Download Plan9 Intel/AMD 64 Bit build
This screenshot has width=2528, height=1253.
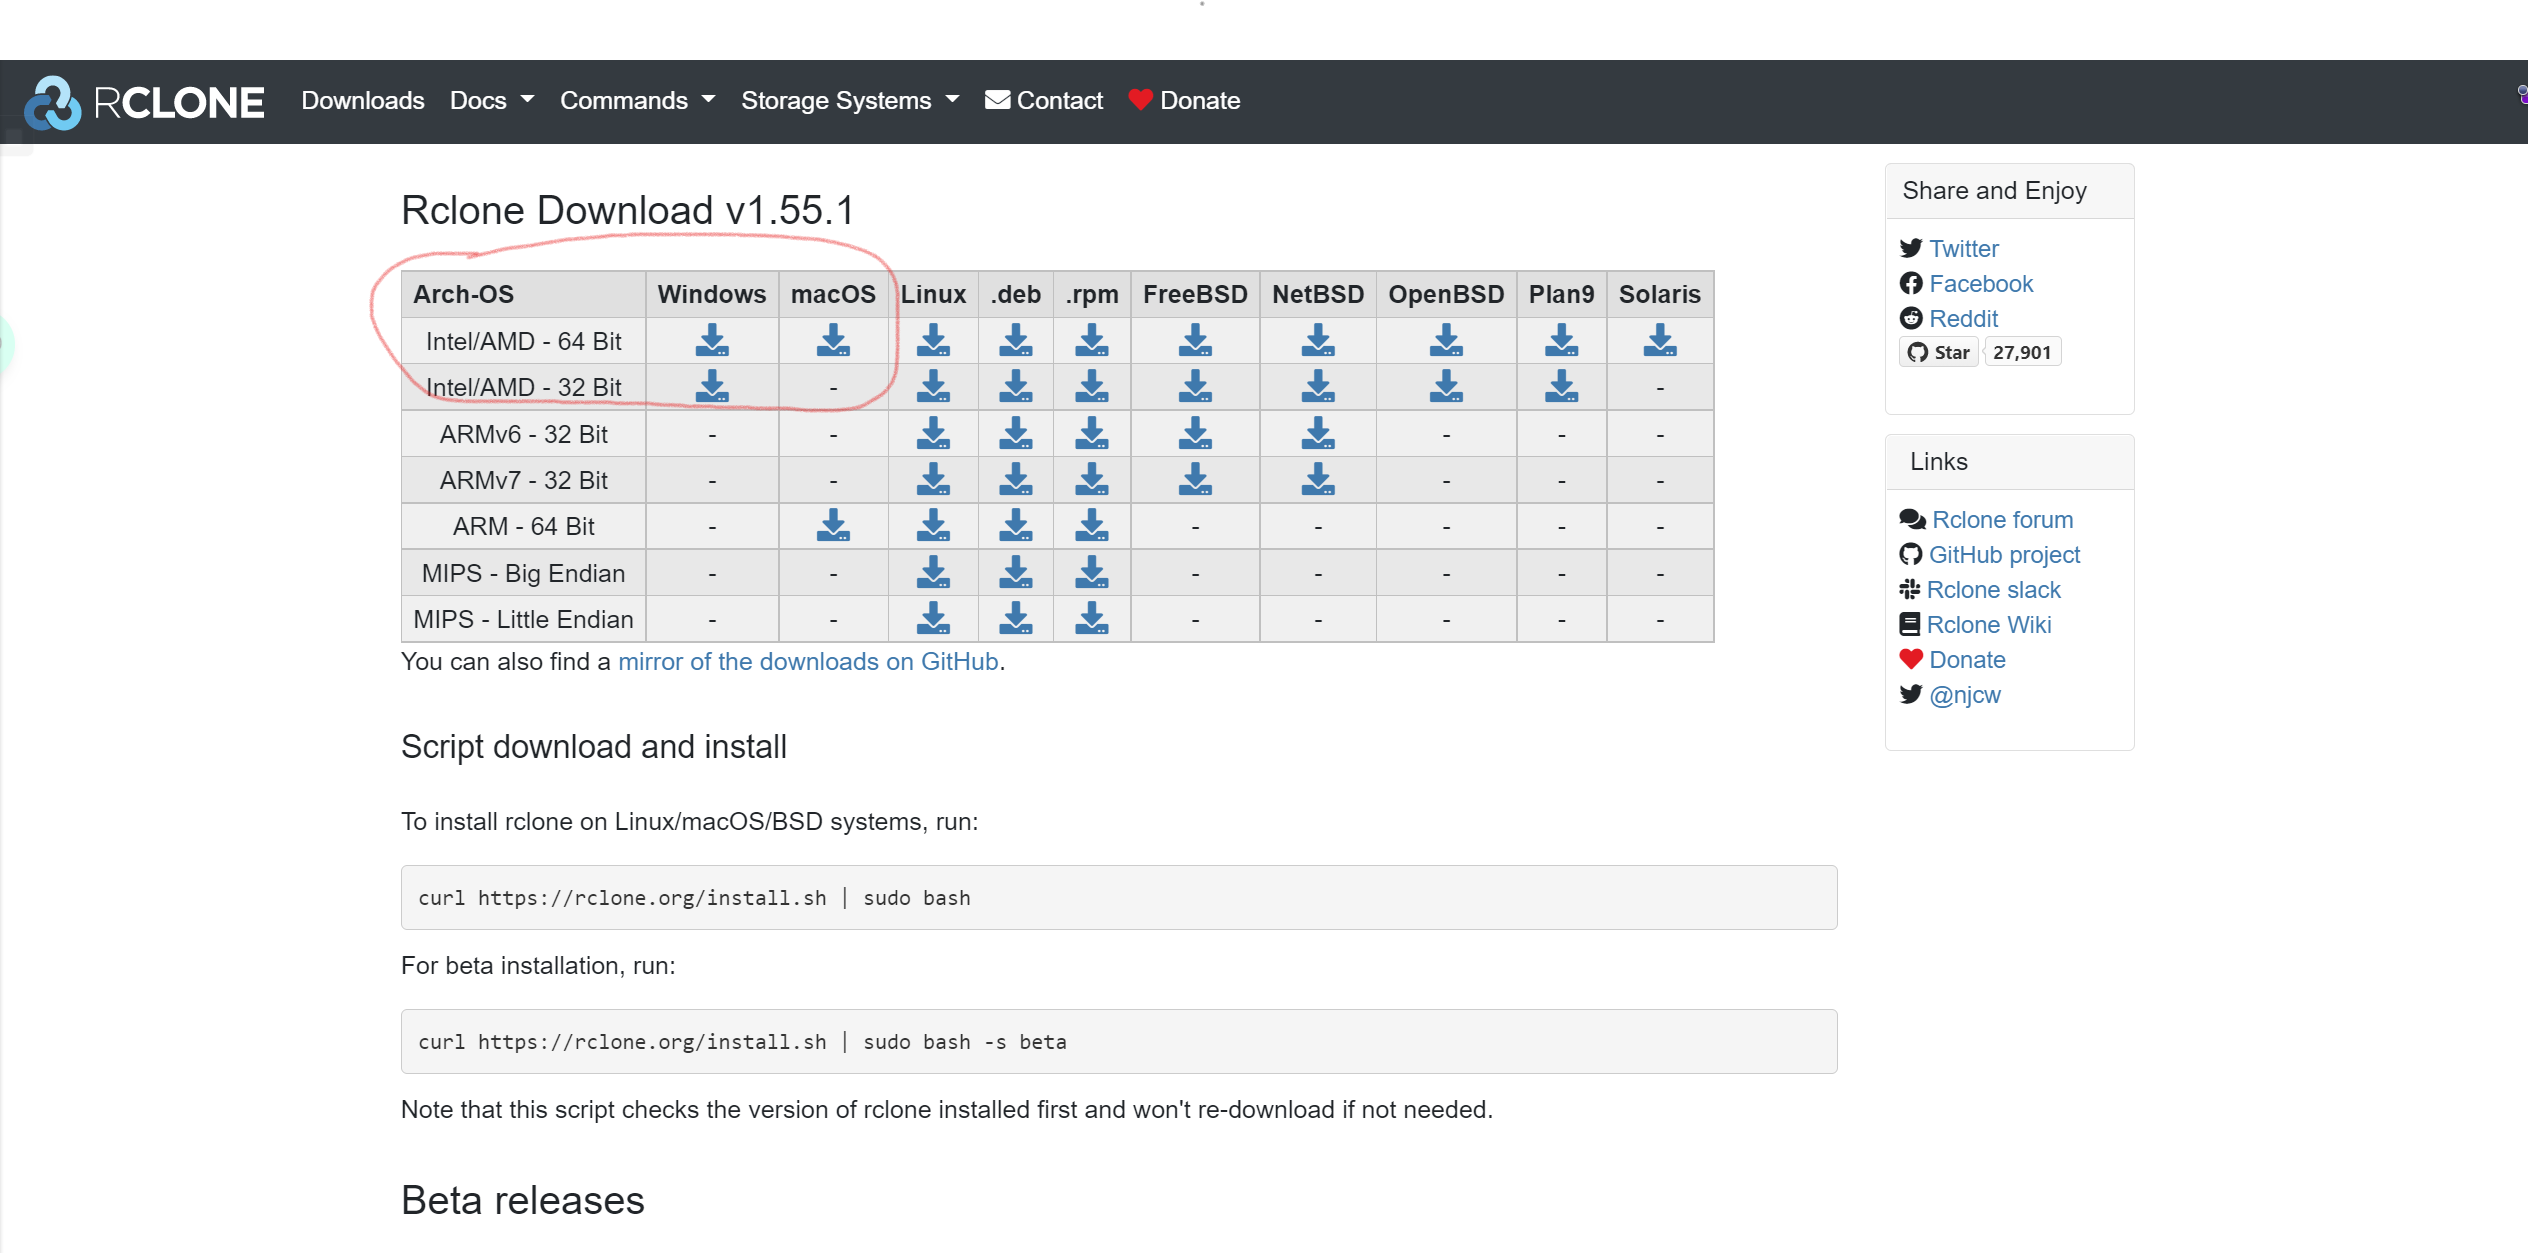pyautogui.click(x=1561, y=341)
